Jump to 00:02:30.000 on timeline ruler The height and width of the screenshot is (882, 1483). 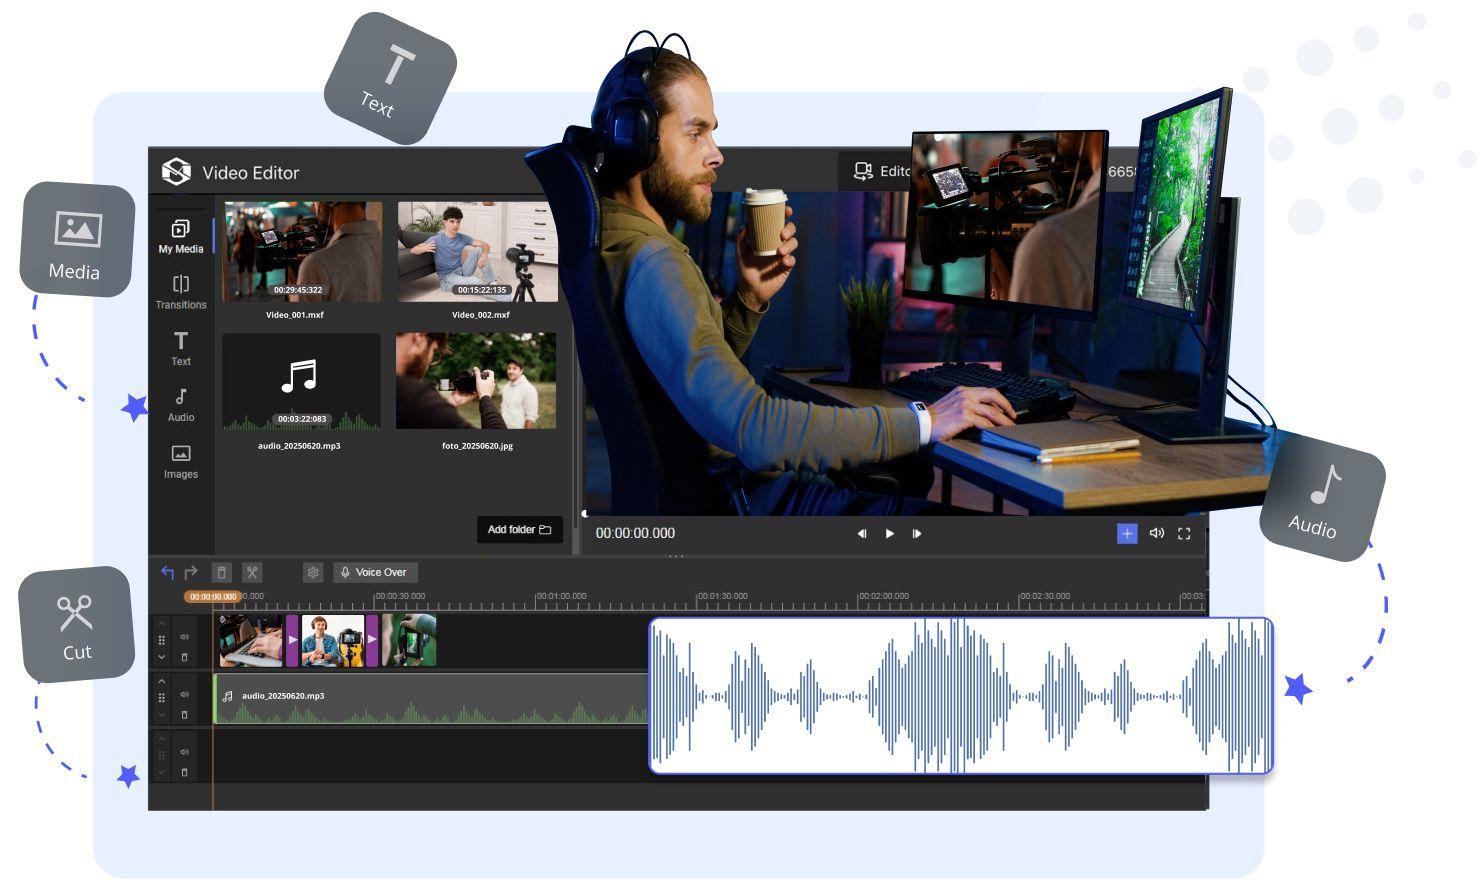point(1045,596)
